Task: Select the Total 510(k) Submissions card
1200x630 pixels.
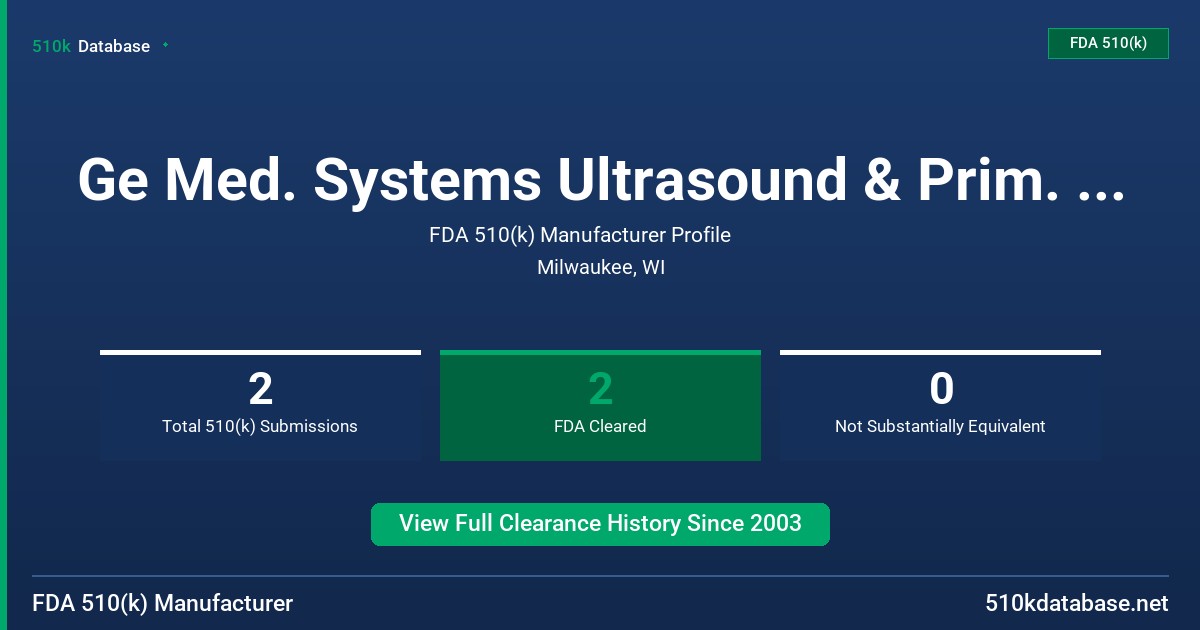Action: click(260, 405)
